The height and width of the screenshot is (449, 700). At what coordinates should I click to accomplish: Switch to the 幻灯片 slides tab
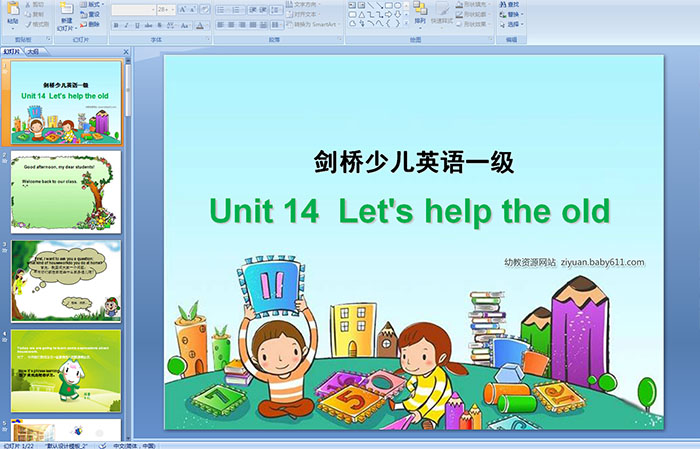point(12,52)
